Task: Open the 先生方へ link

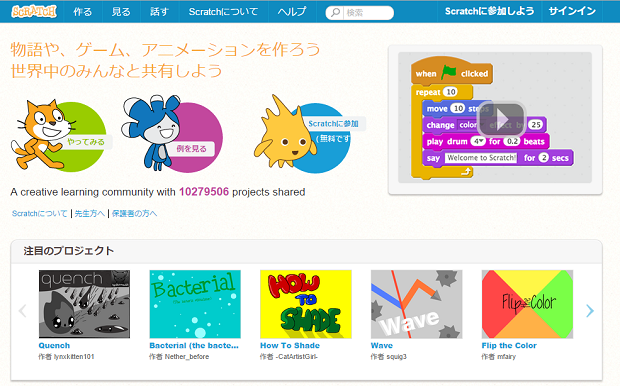Action: 90,214
